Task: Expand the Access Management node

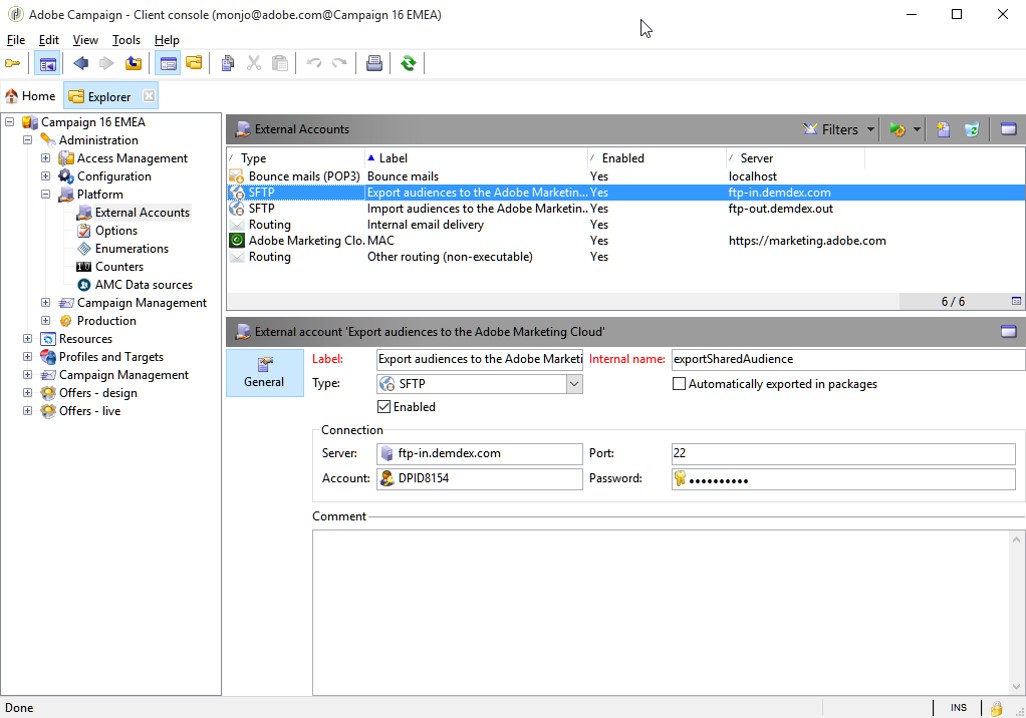Action: pos(45,158)
